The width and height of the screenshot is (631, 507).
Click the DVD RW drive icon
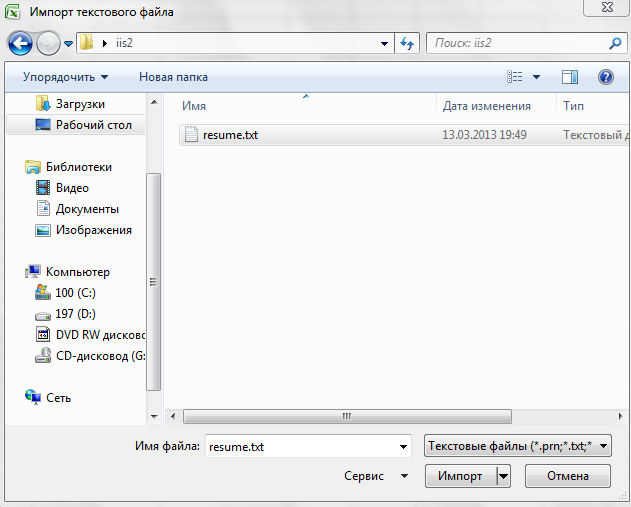coord(43,334)
